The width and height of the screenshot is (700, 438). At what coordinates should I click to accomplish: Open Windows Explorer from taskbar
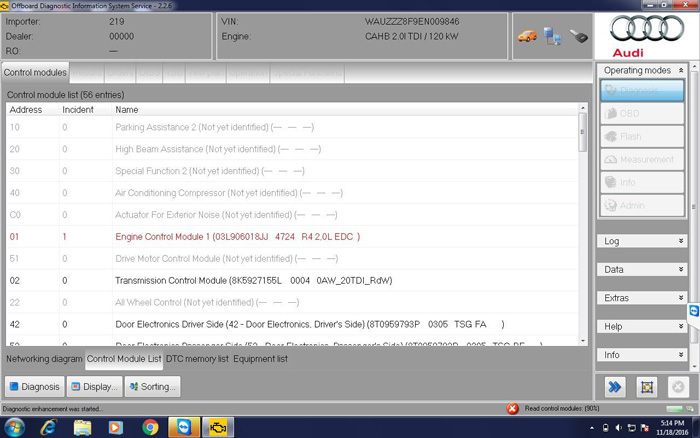[x=82, y=427]
